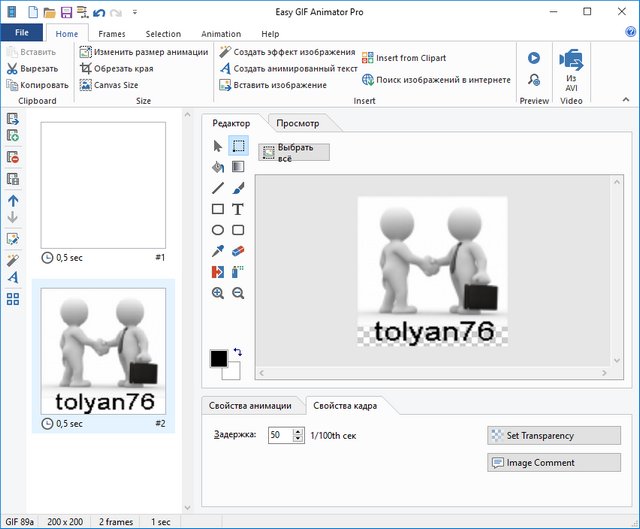Viewport: 640px width, 529px height.
Task: Select the blank frame #1 thumbnail
Action: 103,184
